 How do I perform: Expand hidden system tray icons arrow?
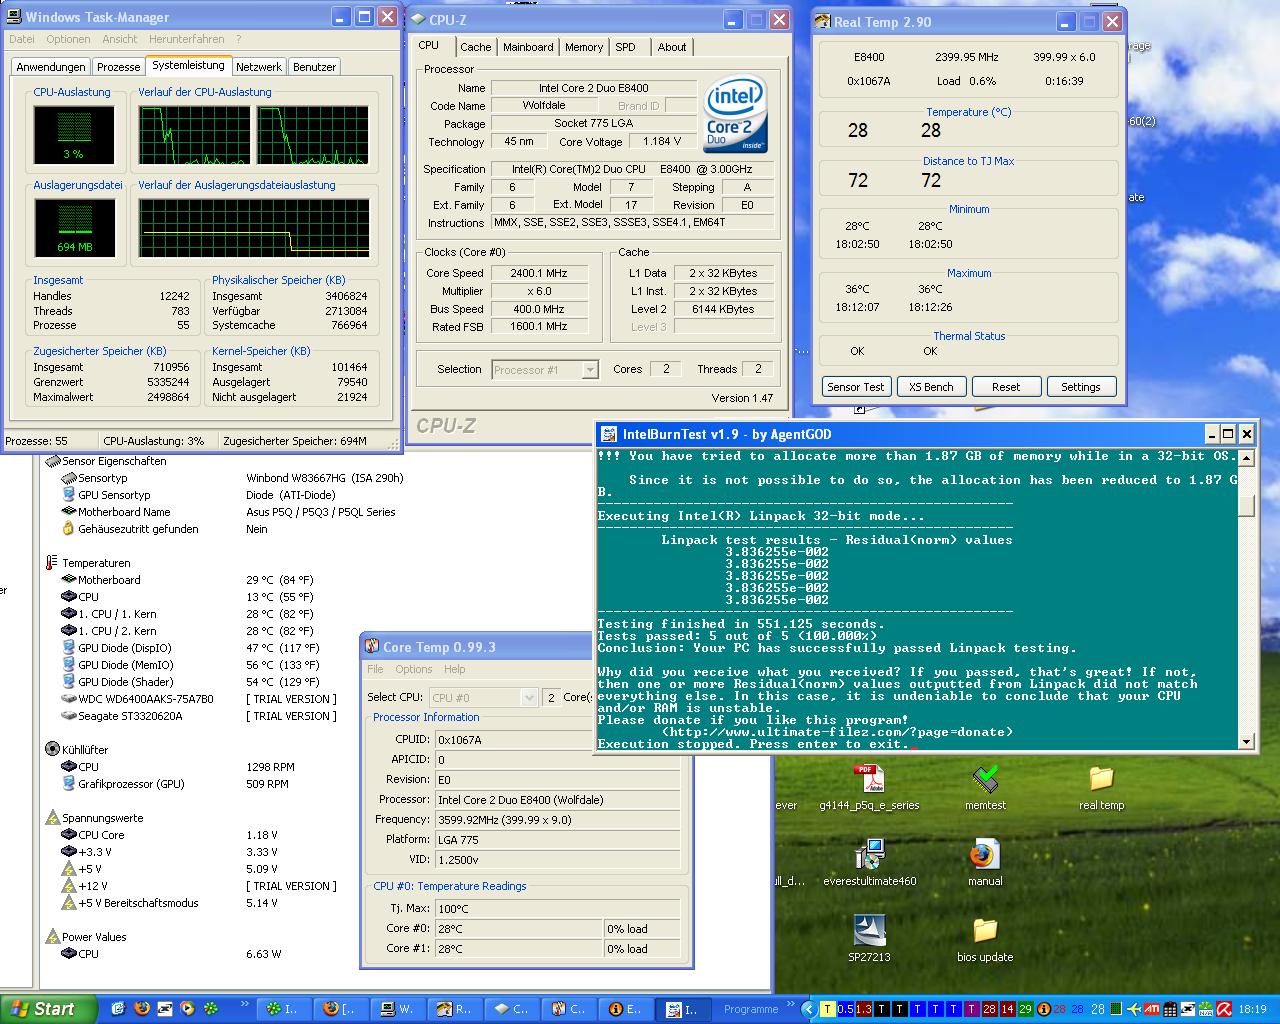point(809,1010)
